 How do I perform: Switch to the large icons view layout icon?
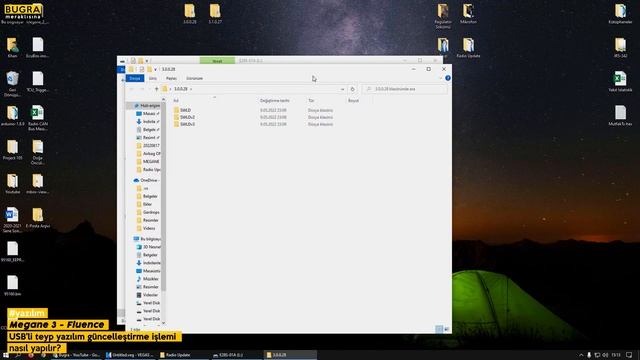click(447, 329)
